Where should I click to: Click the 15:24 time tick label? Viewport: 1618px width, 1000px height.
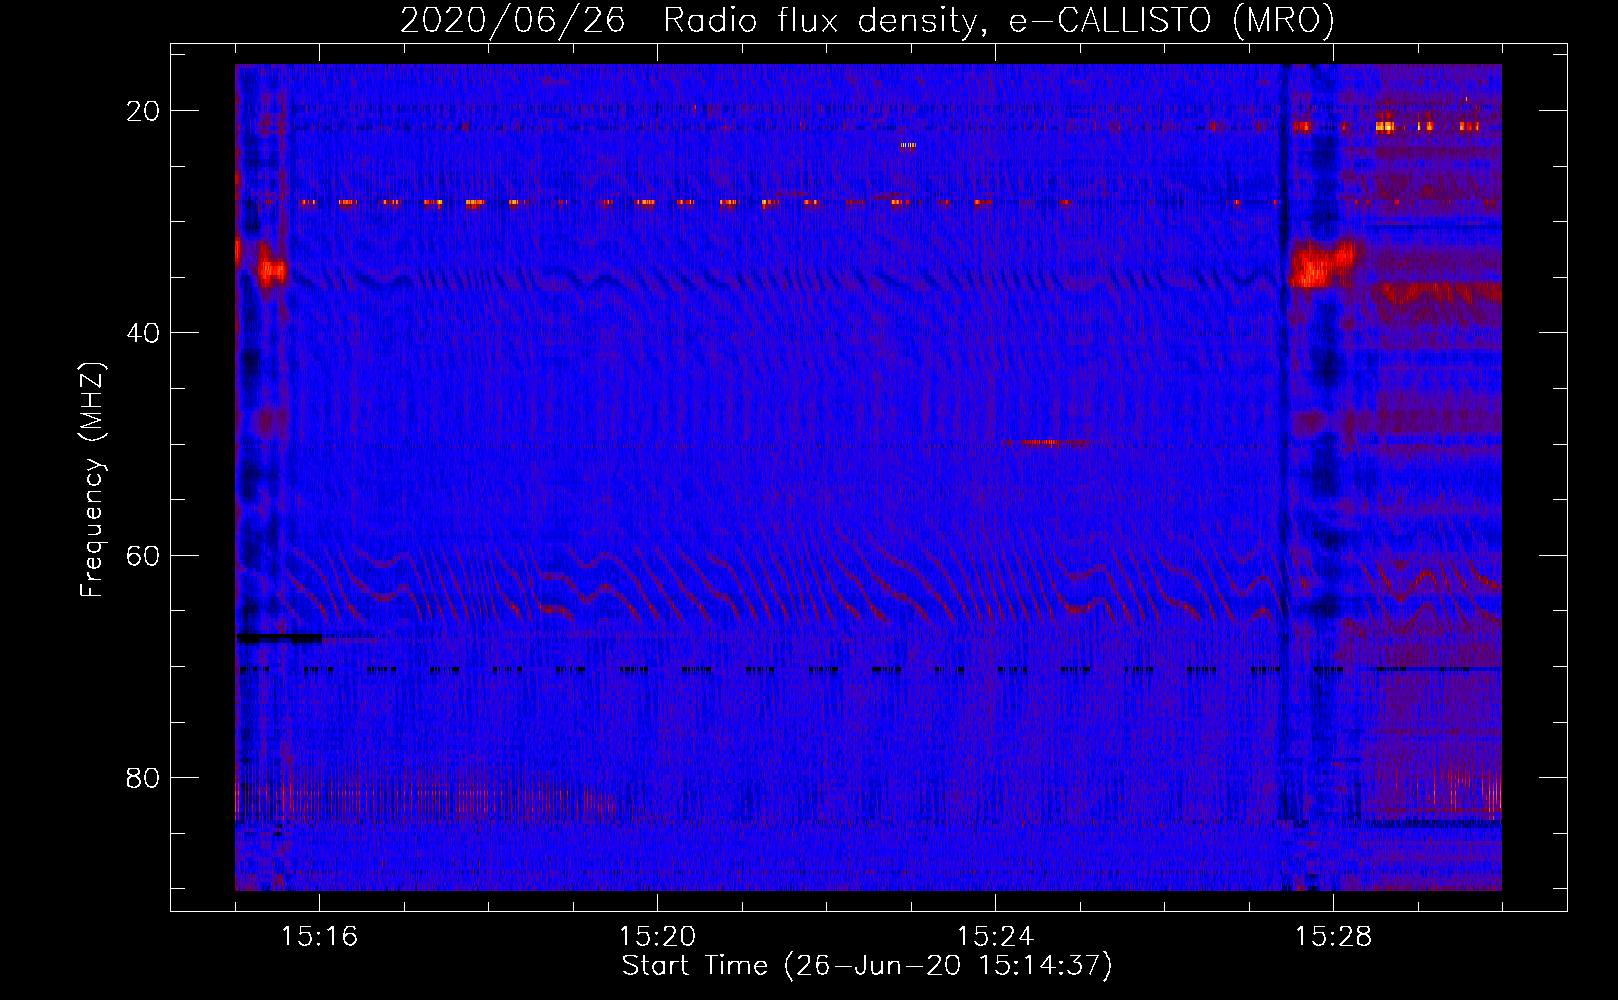pyautogui.click(x=995, y=937)
